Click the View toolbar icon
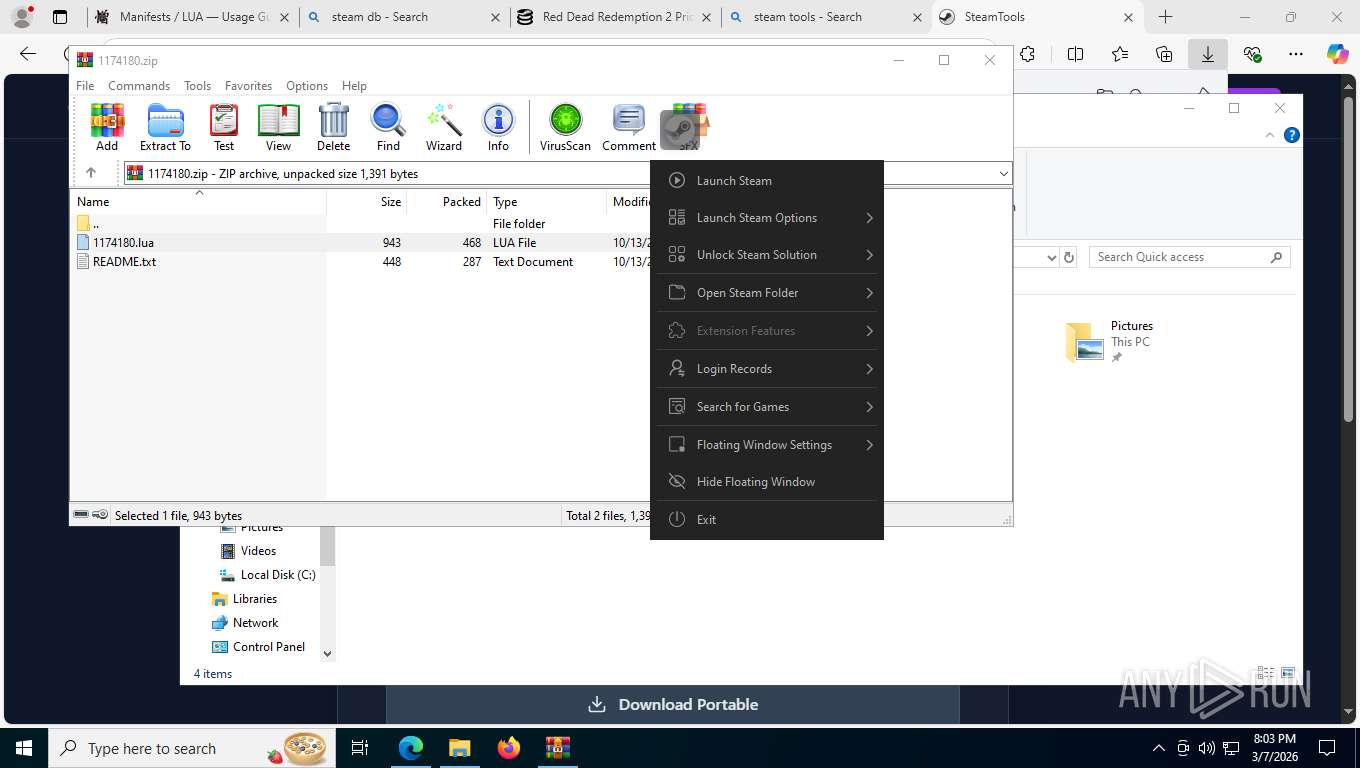 coord(278,128)
